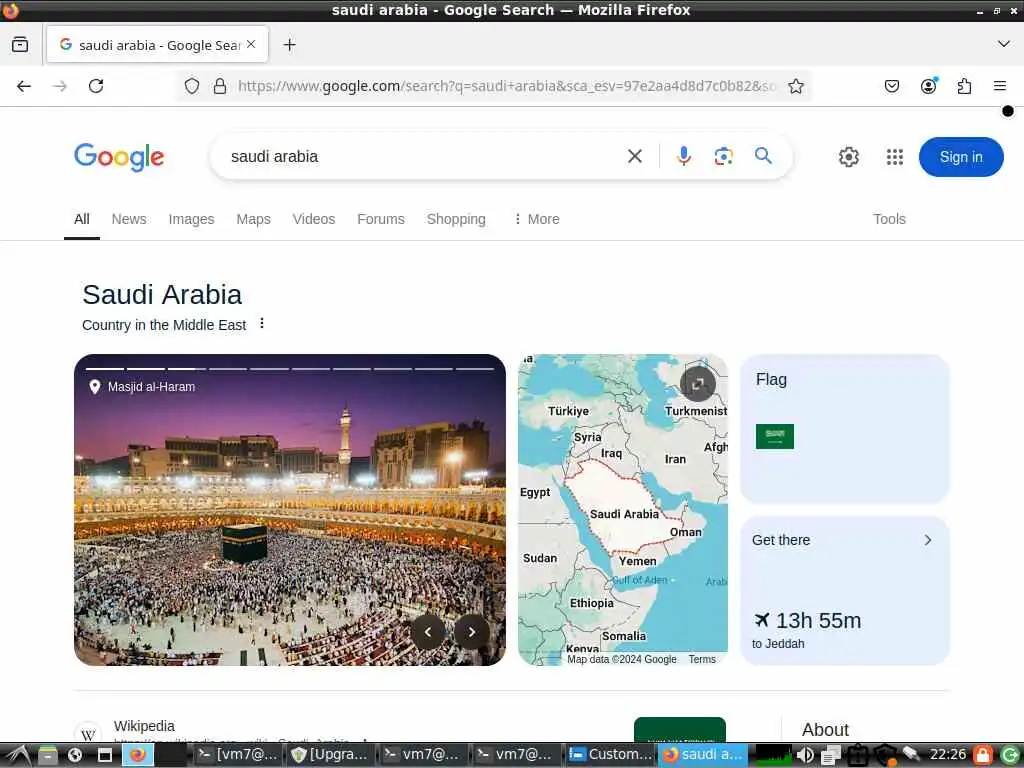The height and width of the screenshot is (768, 1024).
Task: Open Google apps grid
Action: (895, 157)
